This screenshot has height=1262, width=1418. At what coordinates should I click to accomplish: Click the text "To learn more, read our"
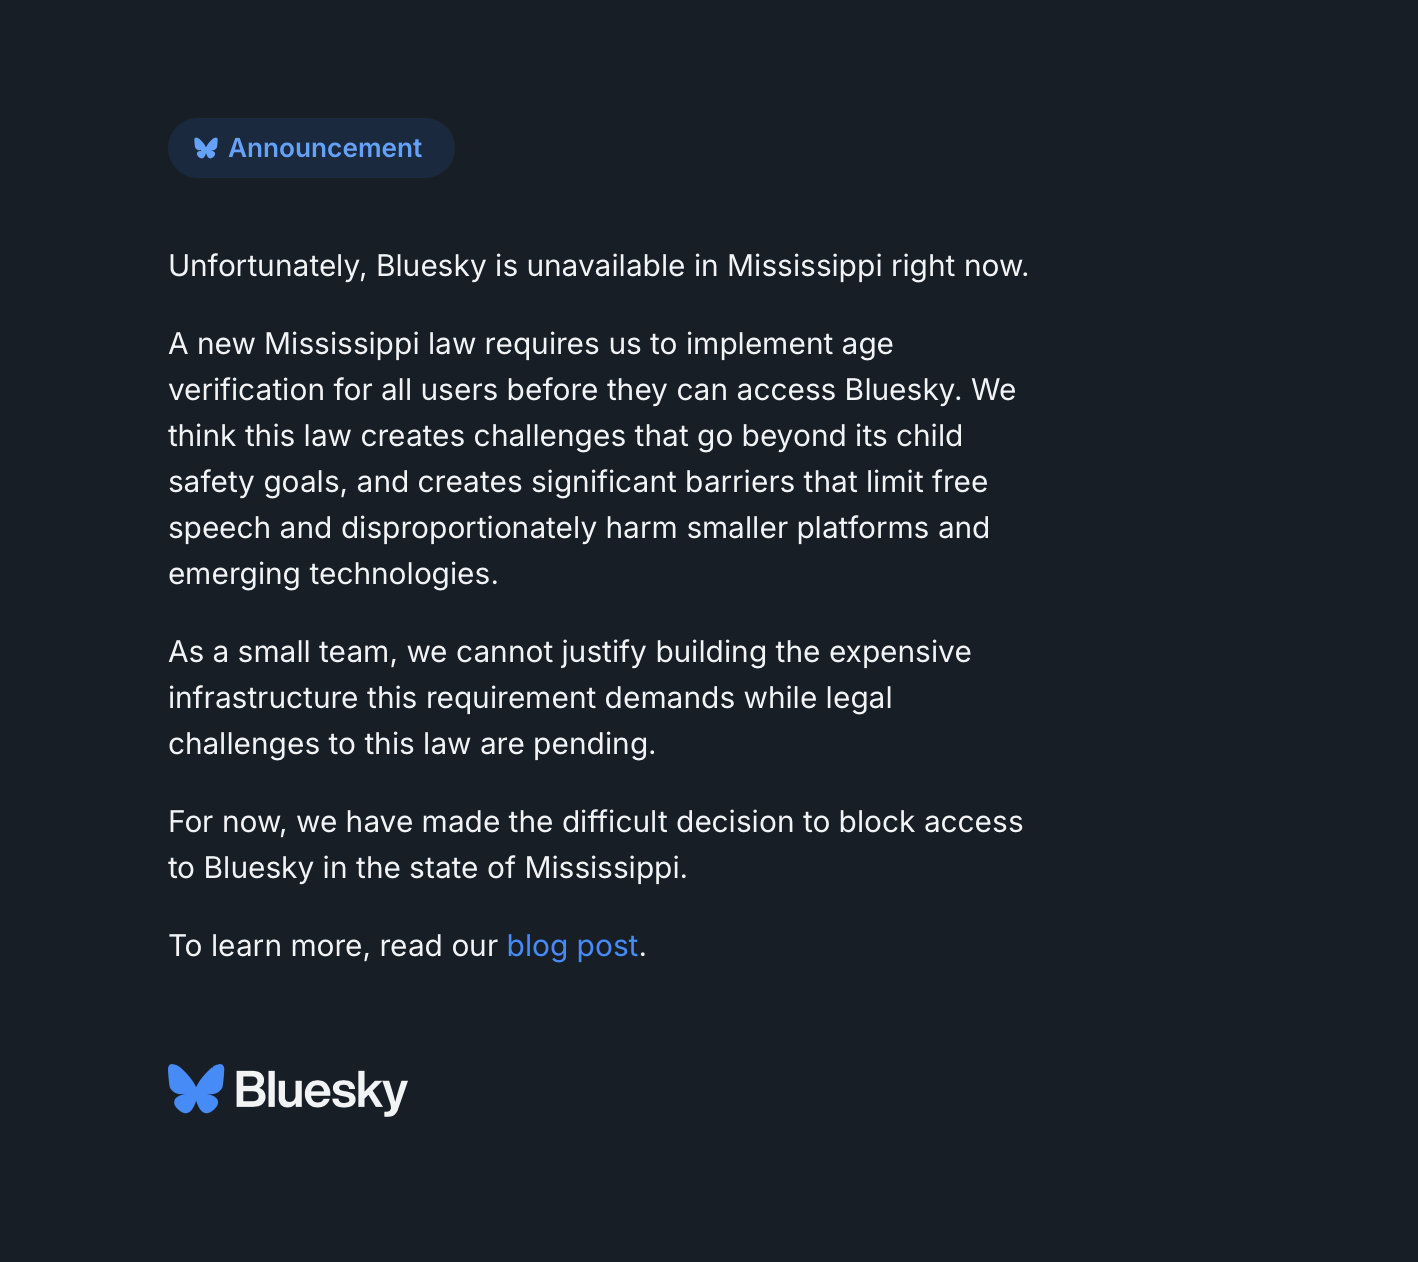point(332,946)
